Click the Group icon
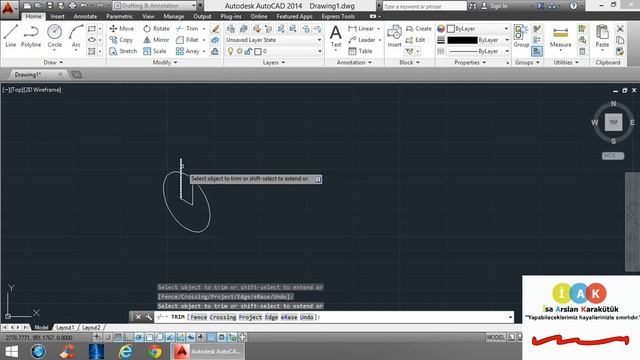This screenshot has height=360, width=640. [x=521, y=36]
